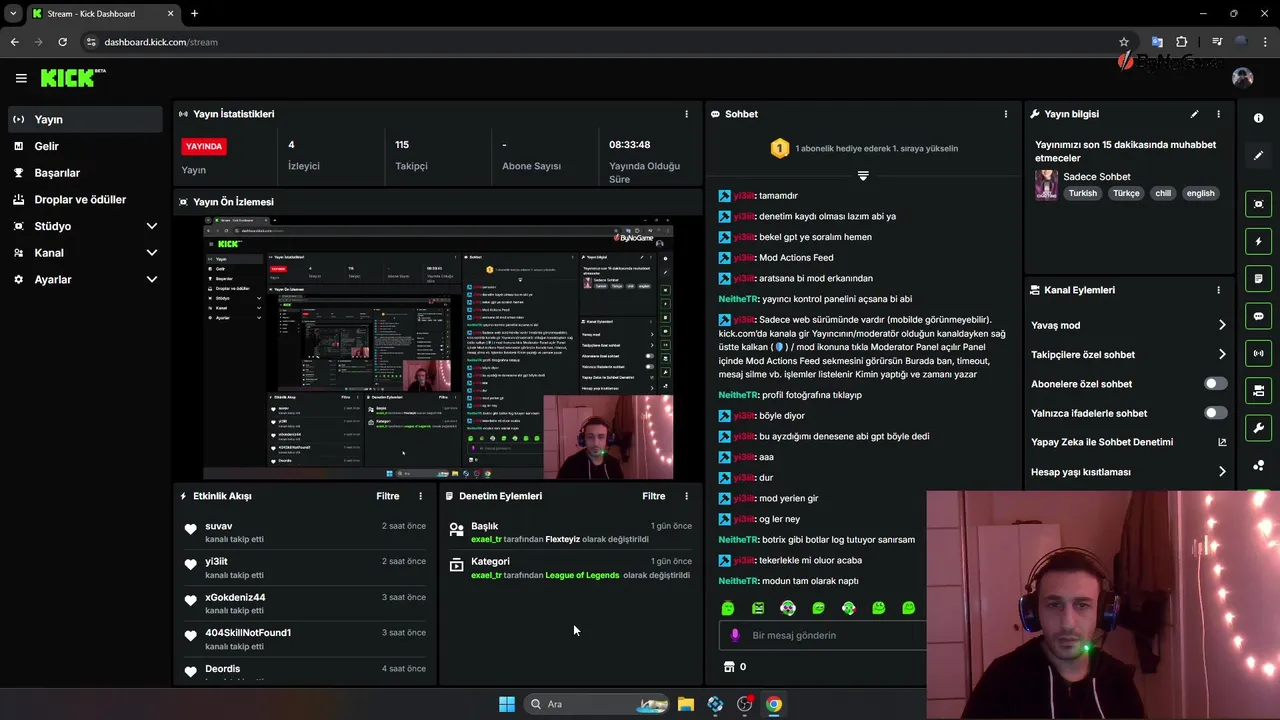
Task: Edit stream info with the pencil in Yayın bilgisi
Action: pos(1194,114)
